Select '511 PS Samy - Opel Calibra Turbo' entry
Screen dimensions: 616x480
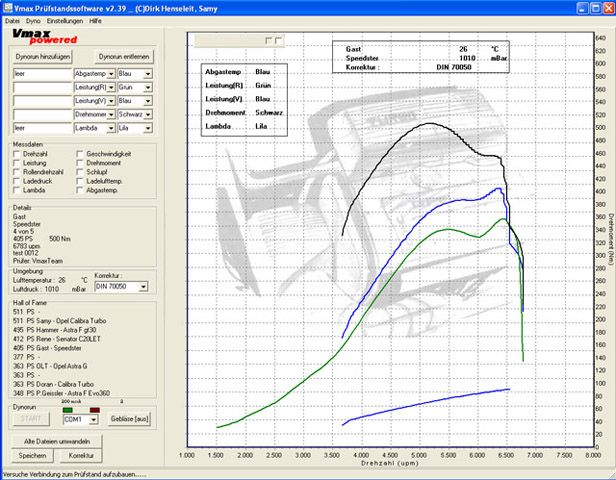point(60,321)
